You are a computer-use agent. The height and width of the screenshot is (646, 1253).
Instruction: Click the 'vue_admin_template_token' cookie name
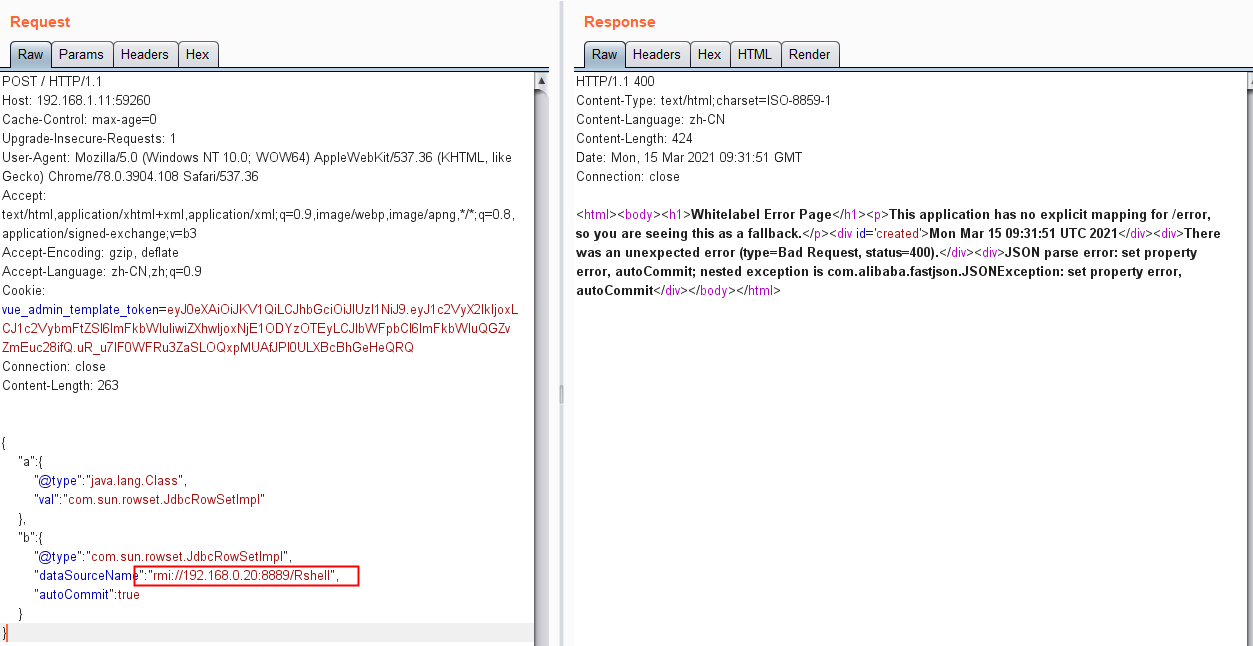pos(80,310)
